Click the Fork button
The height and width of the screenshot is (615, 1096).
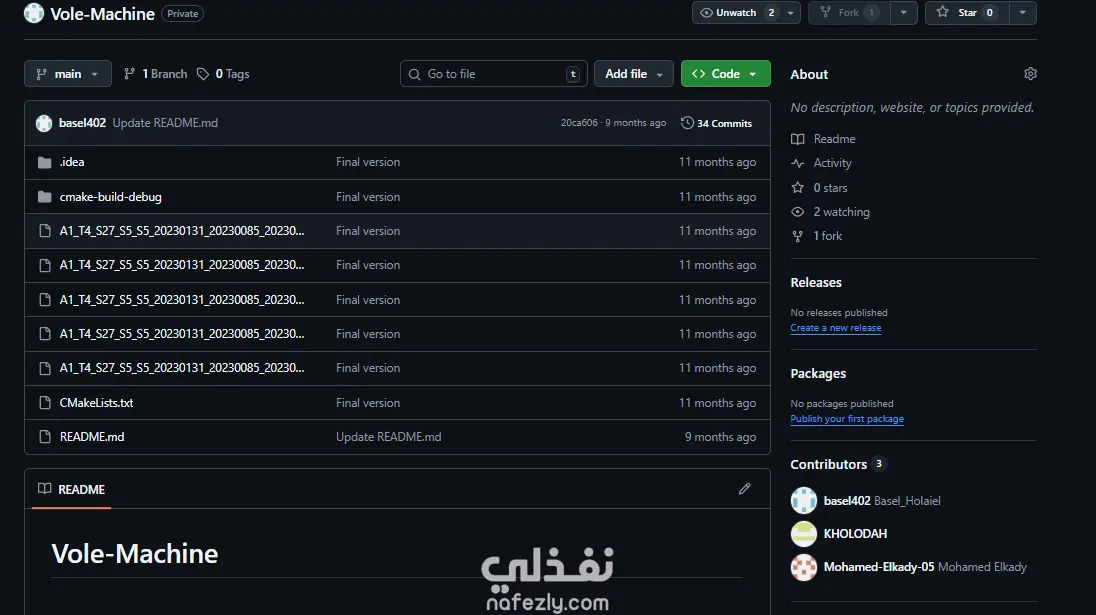849,13
